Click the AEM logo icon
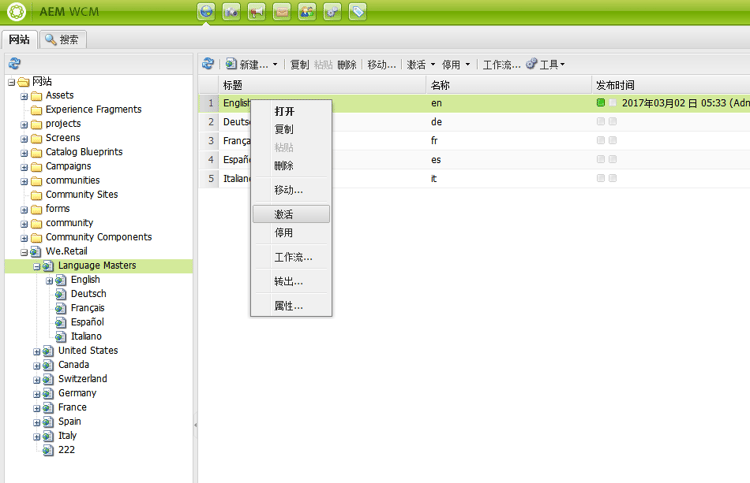The image size is (750, 483). point(16,11)
